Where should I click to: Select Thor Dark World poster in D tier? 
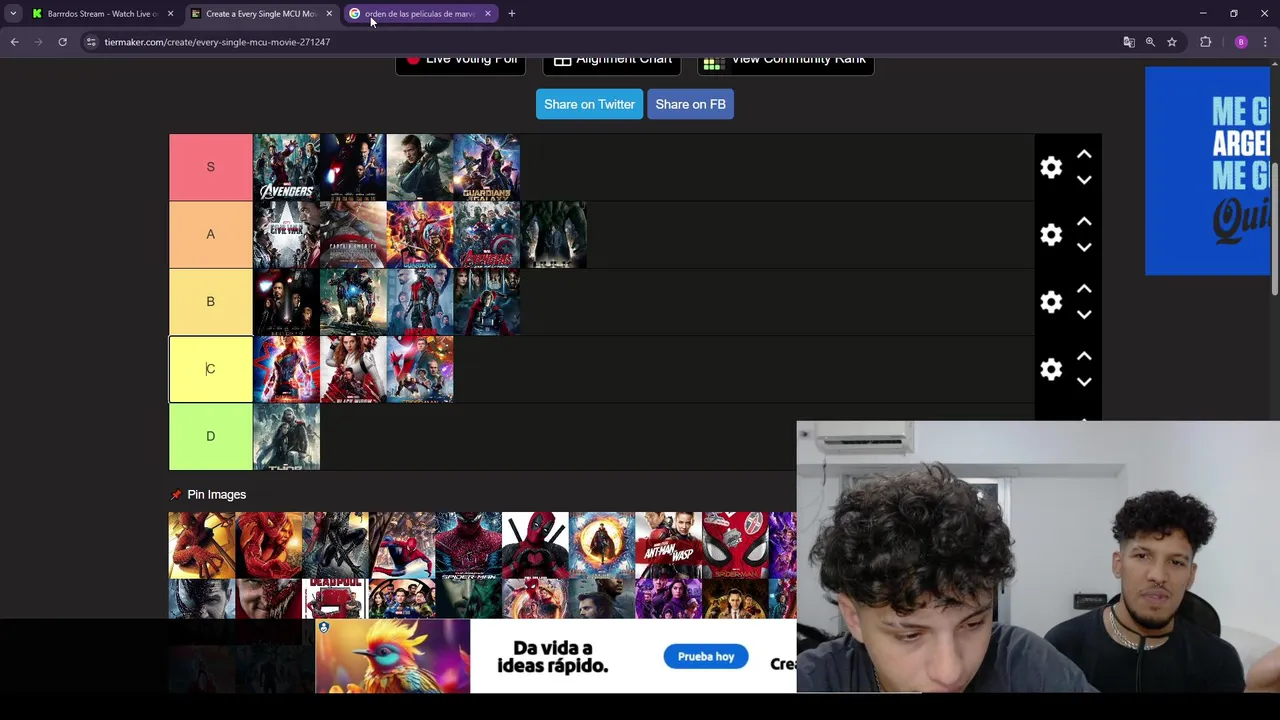coord(286,436)
